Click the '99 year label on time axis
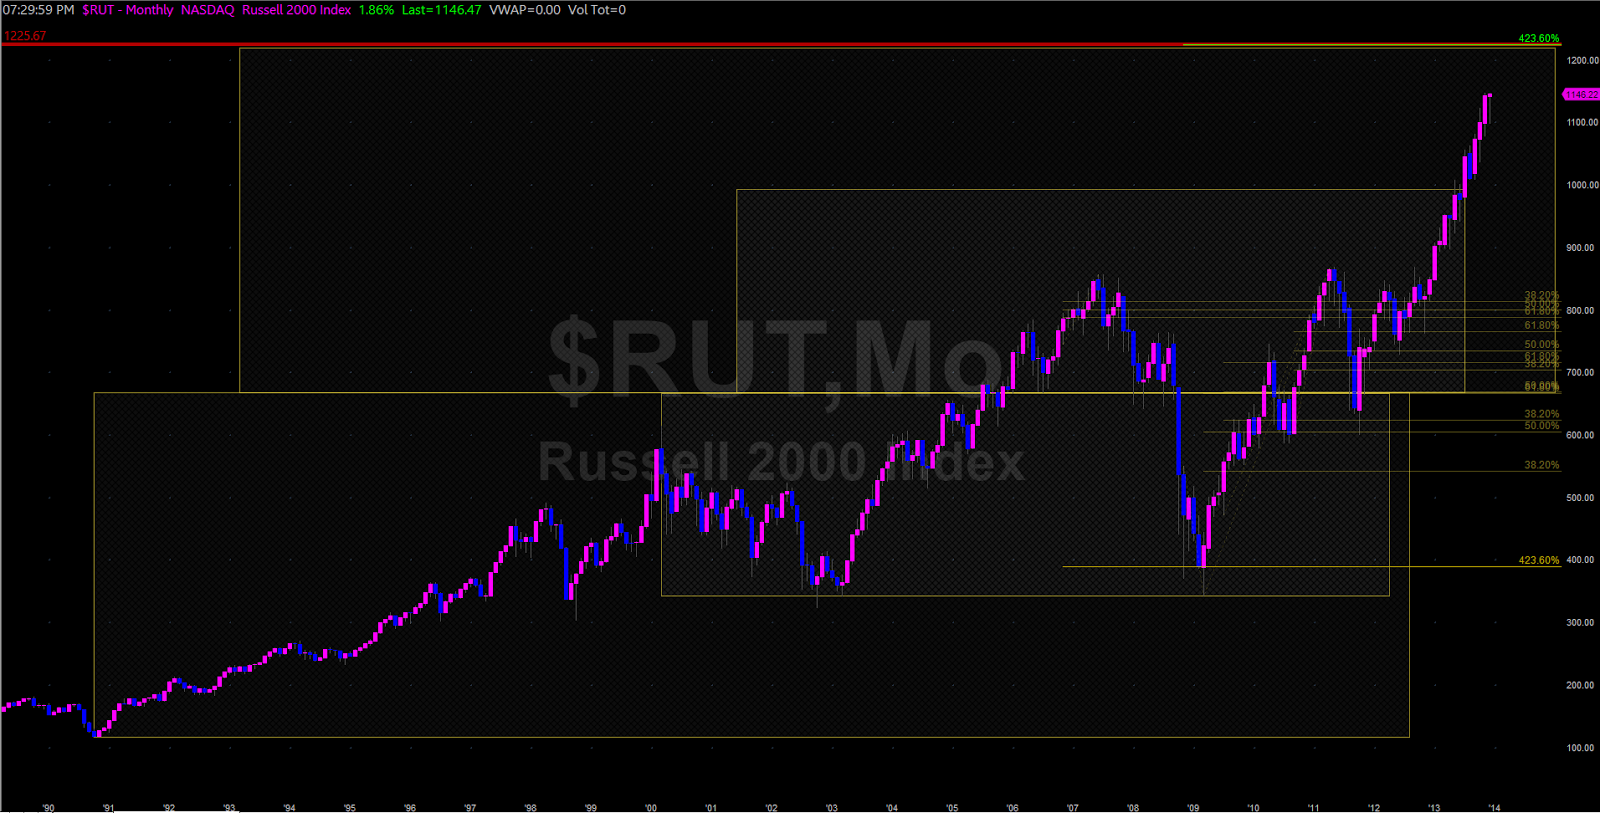1600x813 pixels. [590, 807]
